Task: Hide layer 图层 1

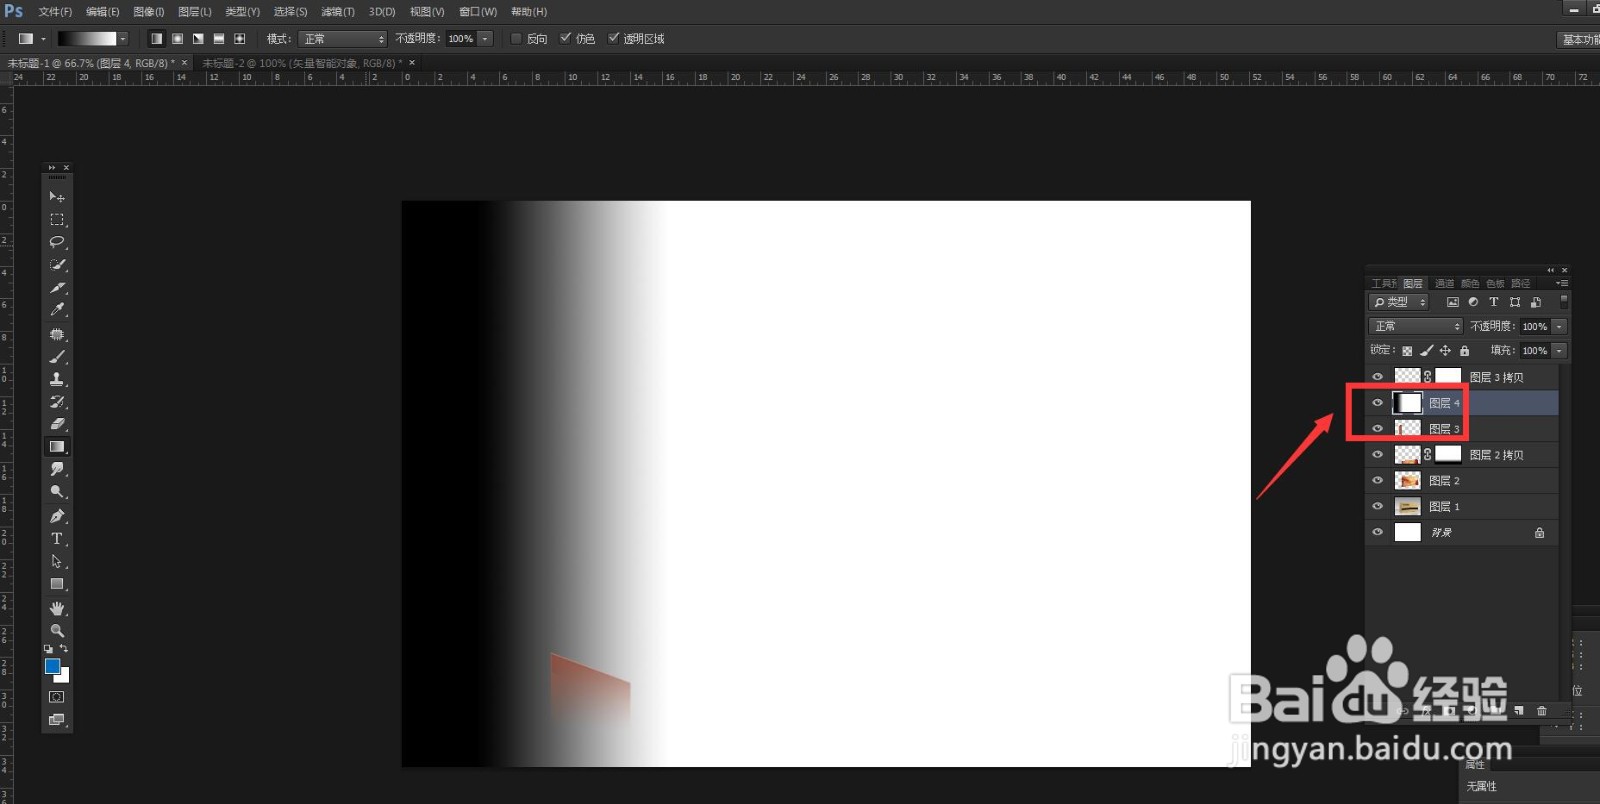Action: click(x=1378, y=507)
